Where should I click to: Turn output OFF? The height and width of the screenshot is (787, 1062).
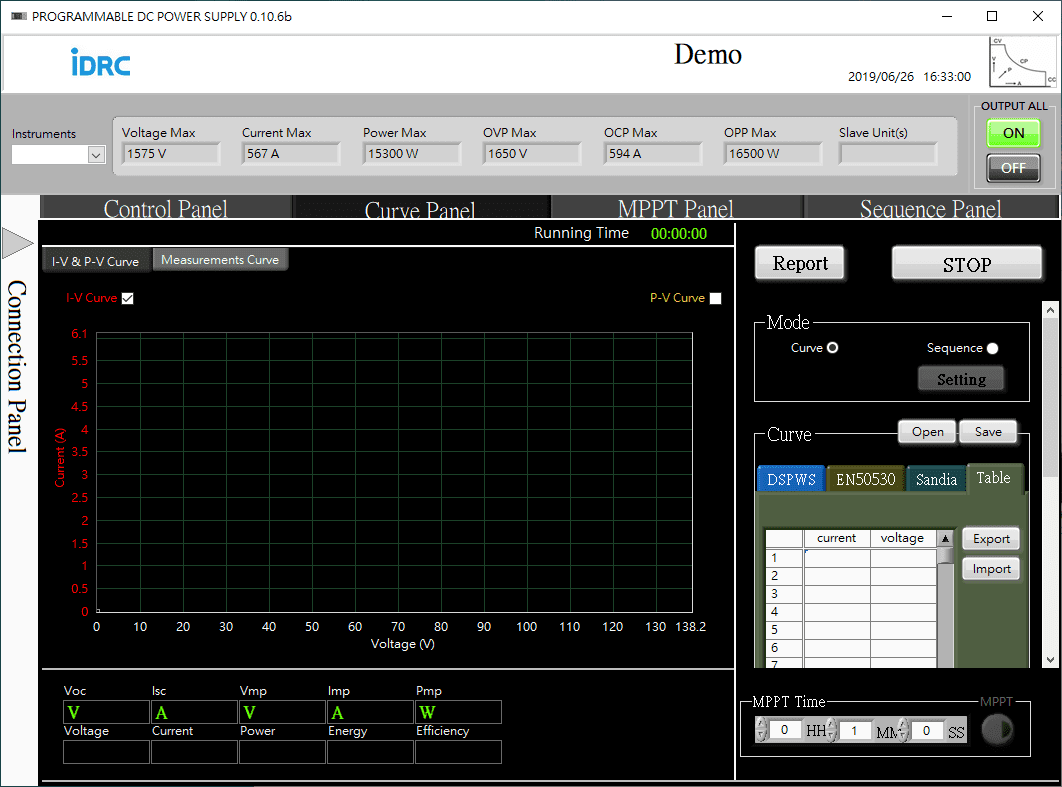tap(1013, 168)
